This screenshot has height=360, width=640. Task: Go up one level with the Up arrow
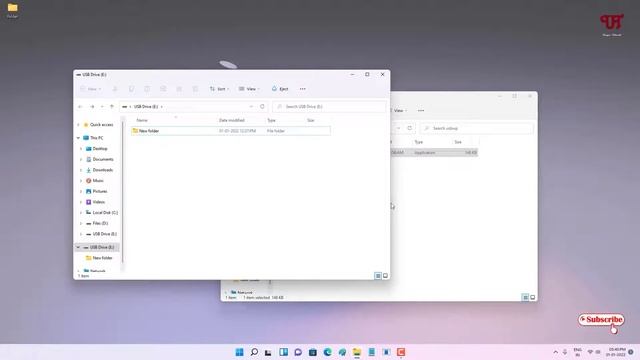112,107
